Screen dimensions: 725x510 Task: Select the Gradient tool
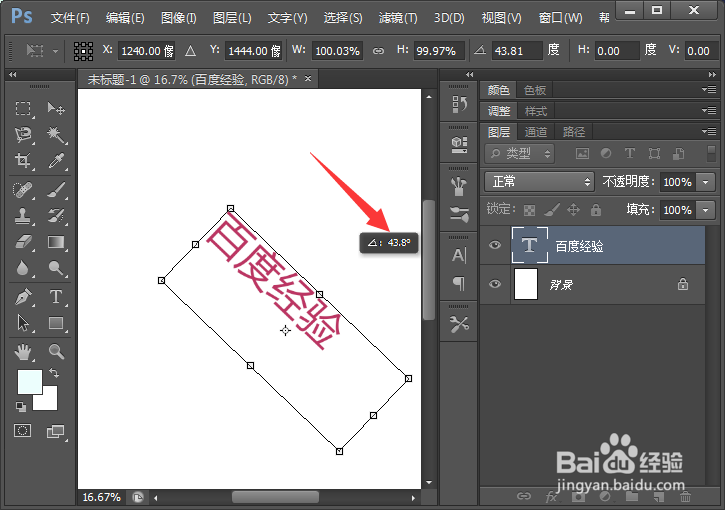(56, 242)
